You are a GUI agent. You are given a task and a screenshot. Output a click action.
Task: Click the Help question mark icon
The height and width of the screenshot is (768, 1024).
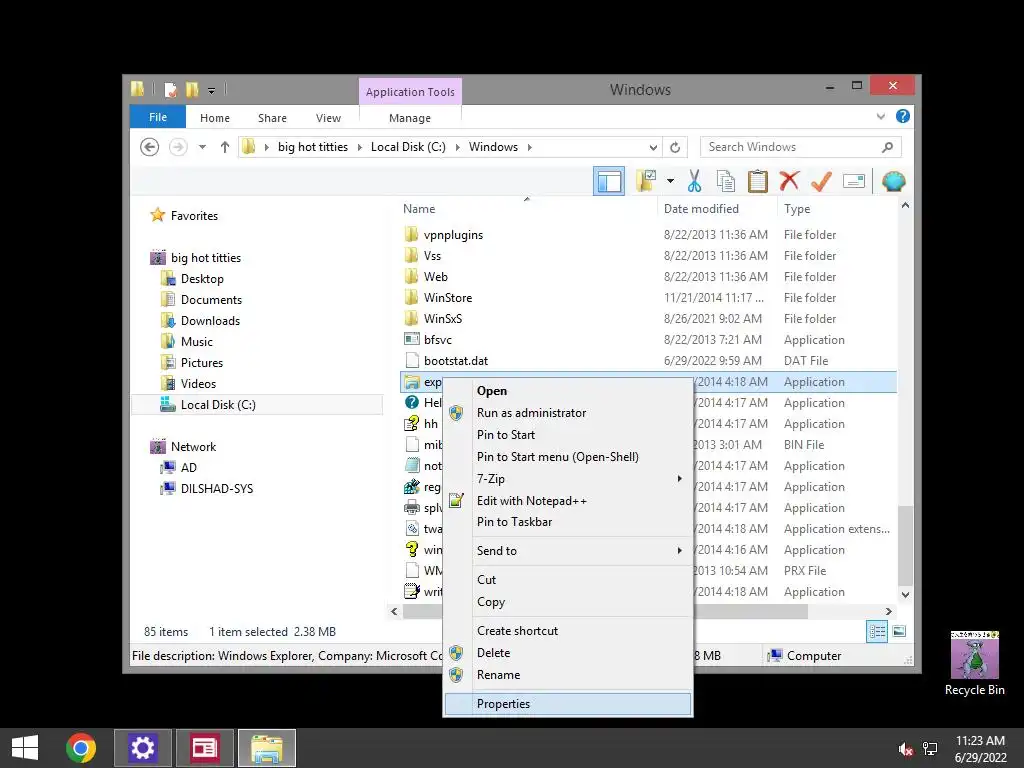(903, 116)
